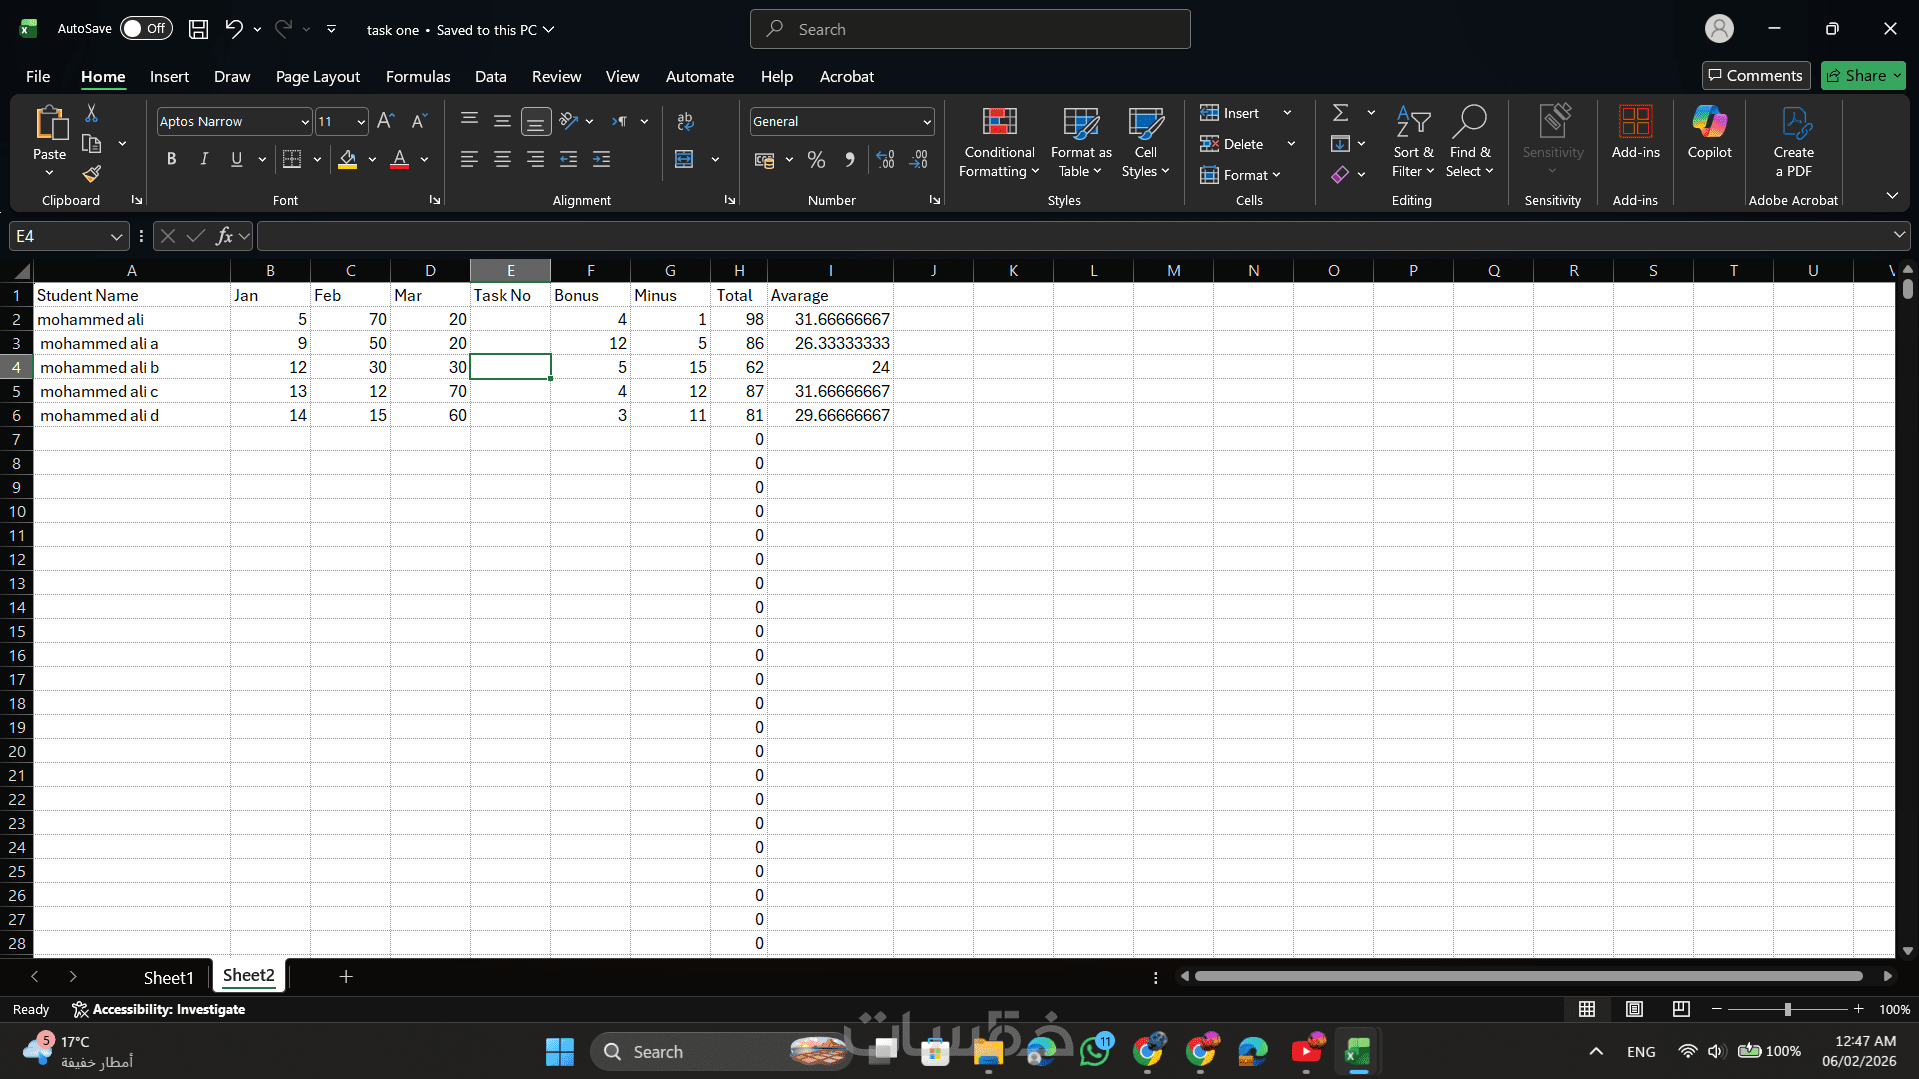
Task: Click the Fill down icon
Action: 1340,144
